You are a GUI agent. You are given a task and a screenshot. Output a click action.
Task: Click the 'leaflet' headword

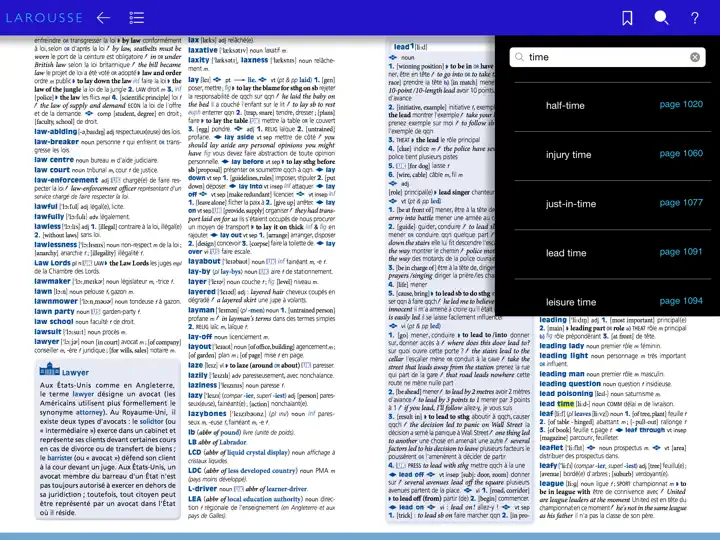[551, 448]
